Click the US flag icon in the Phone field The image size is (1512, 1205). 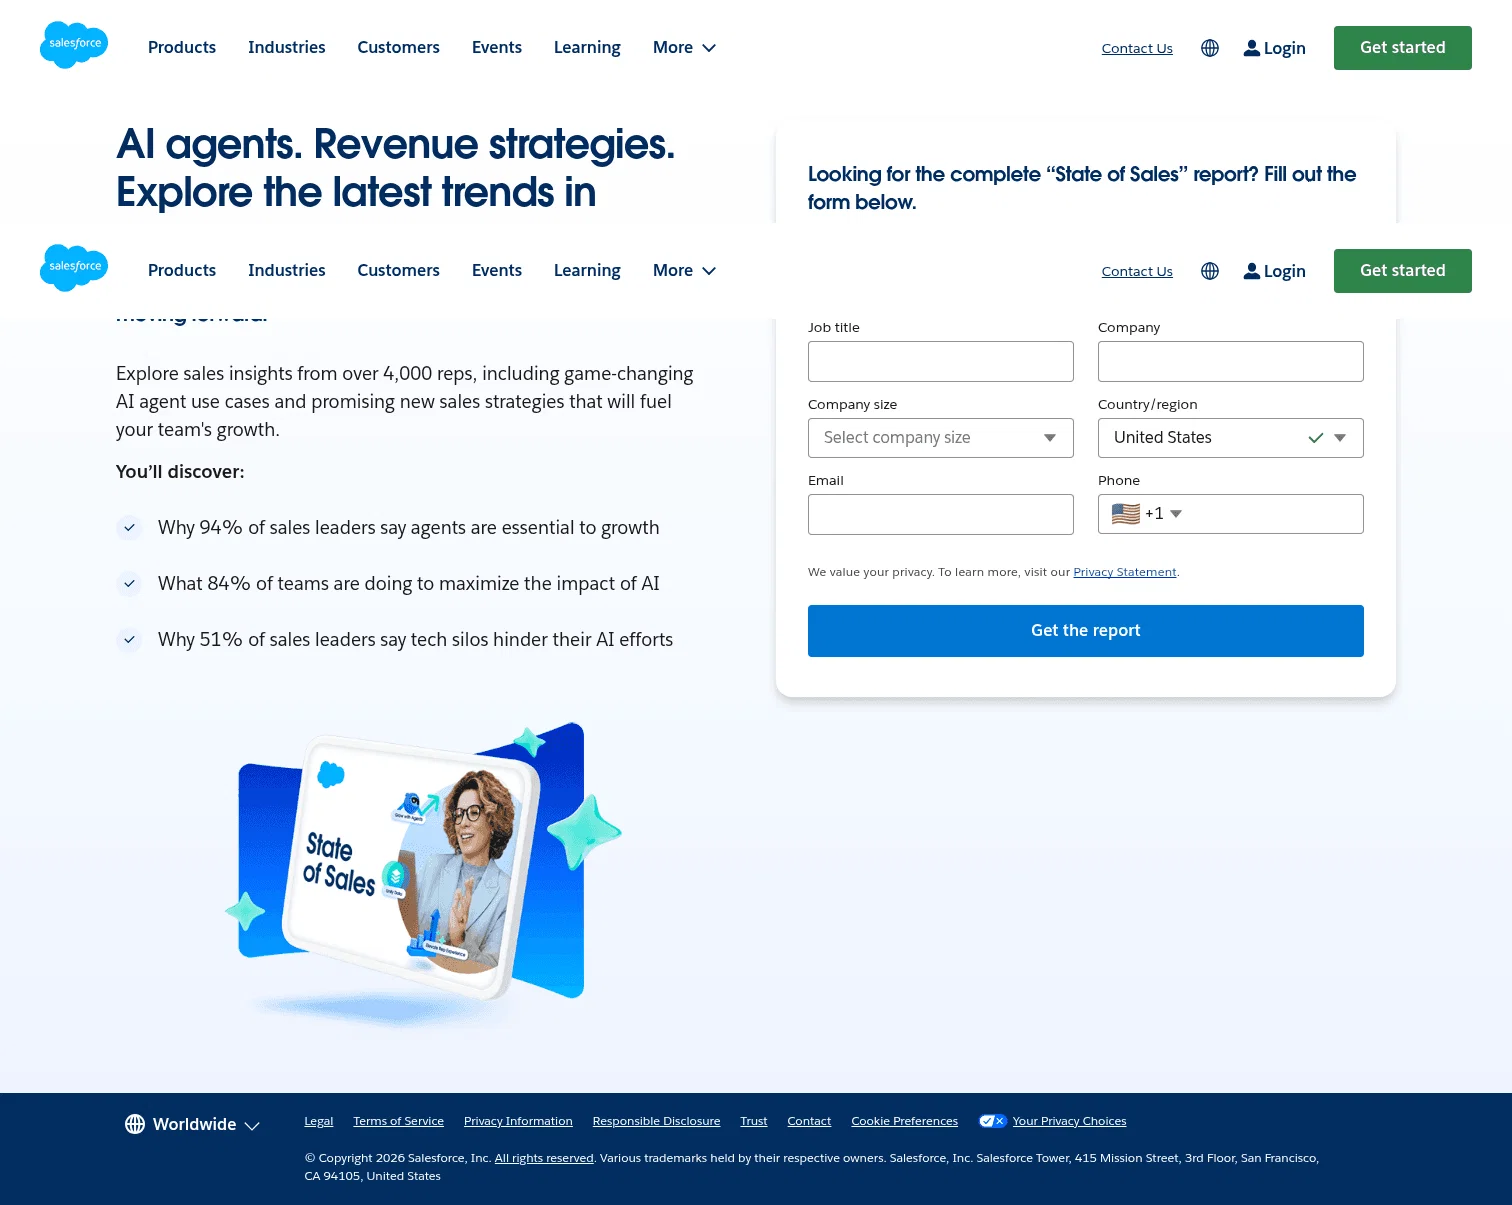click(1126, 514)
